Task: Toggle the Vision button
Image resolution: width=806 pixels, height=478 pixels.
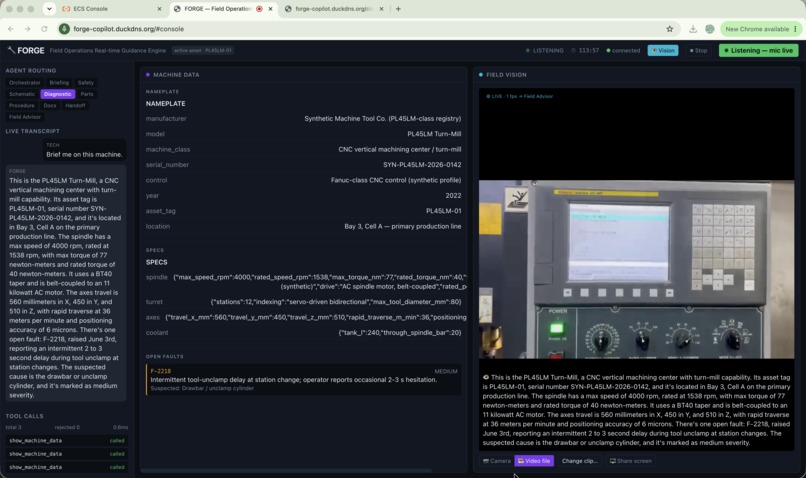Action: tap(663, 50)
